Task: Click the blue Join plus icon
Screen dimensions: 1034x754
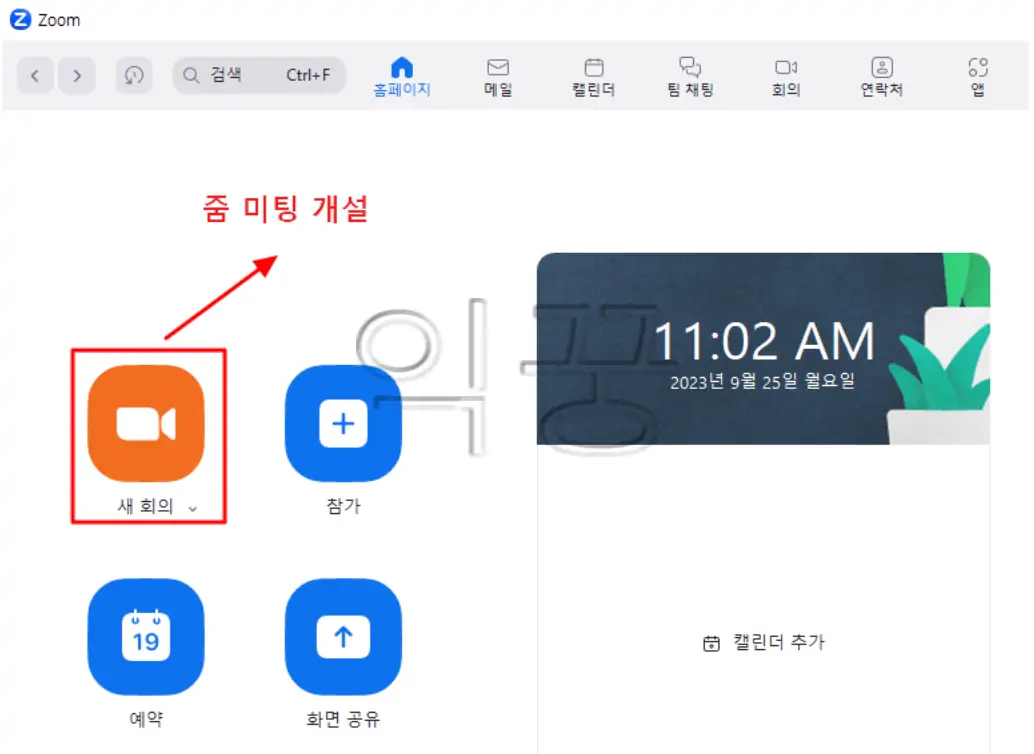Action: [x=343, y=423]
